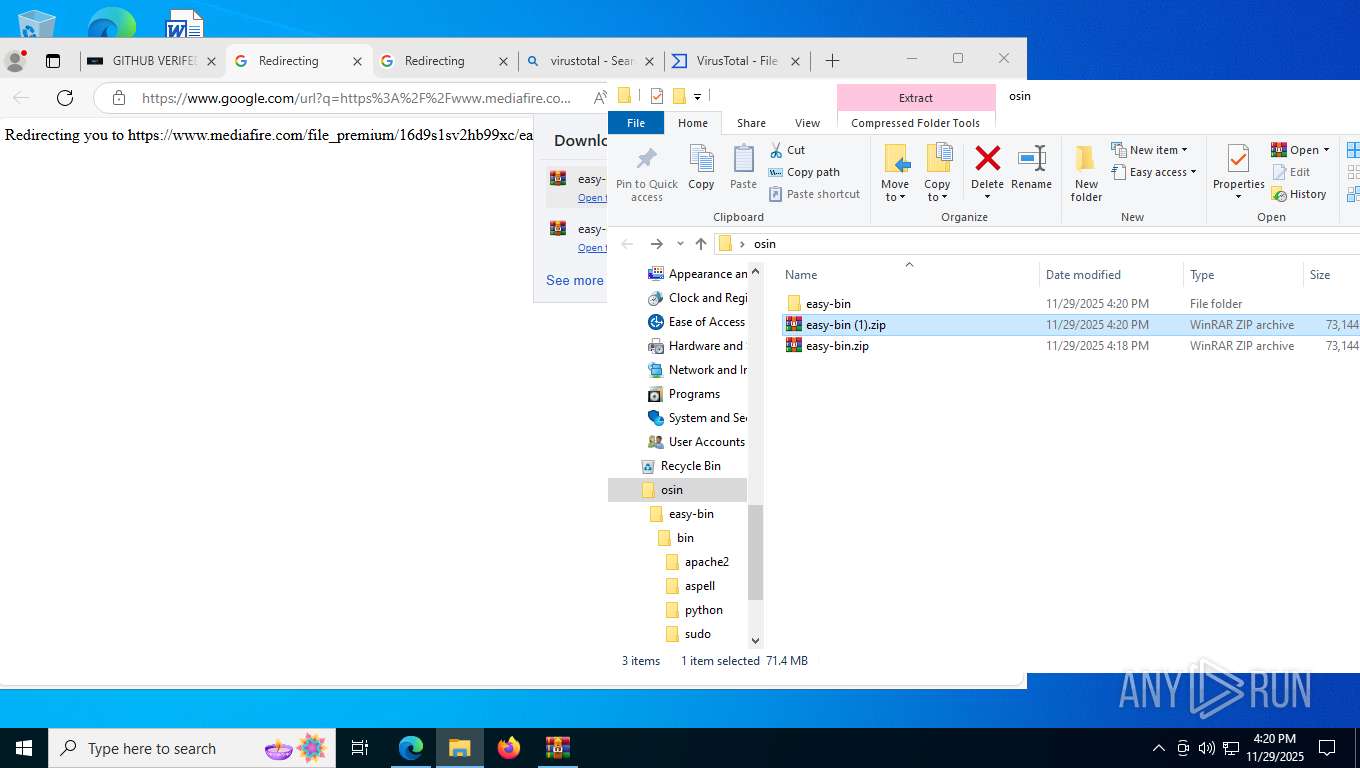Click the Edge profile avatar icon
This screenshot has width=1360, height=768.
[x=15, y=61]
